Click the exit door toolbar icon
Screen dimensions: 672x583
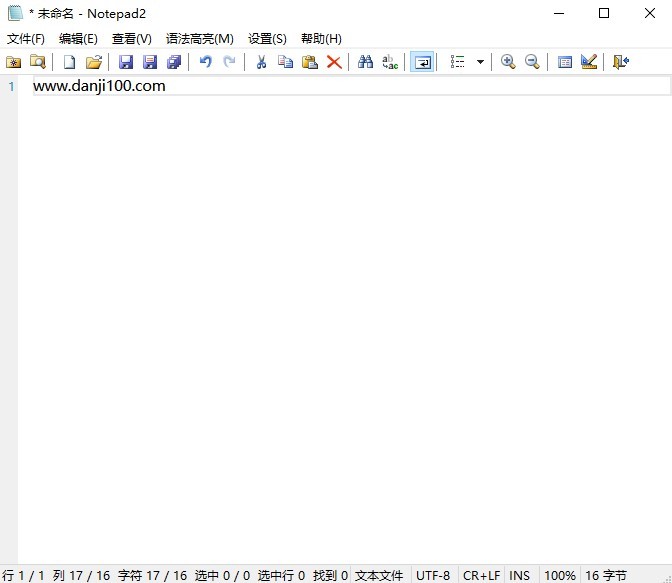coord(621,62)
